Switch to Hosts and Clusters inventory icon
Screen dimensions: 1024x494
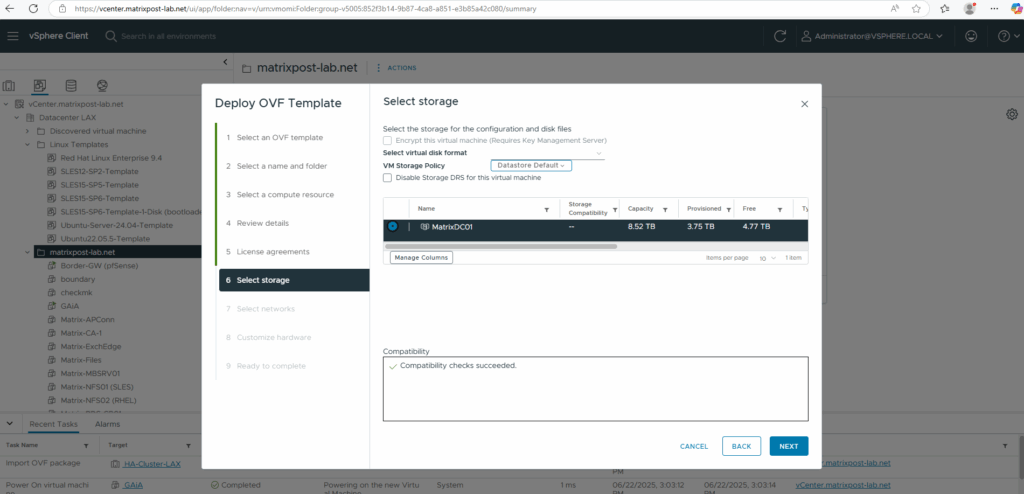(x=9, y=86)
